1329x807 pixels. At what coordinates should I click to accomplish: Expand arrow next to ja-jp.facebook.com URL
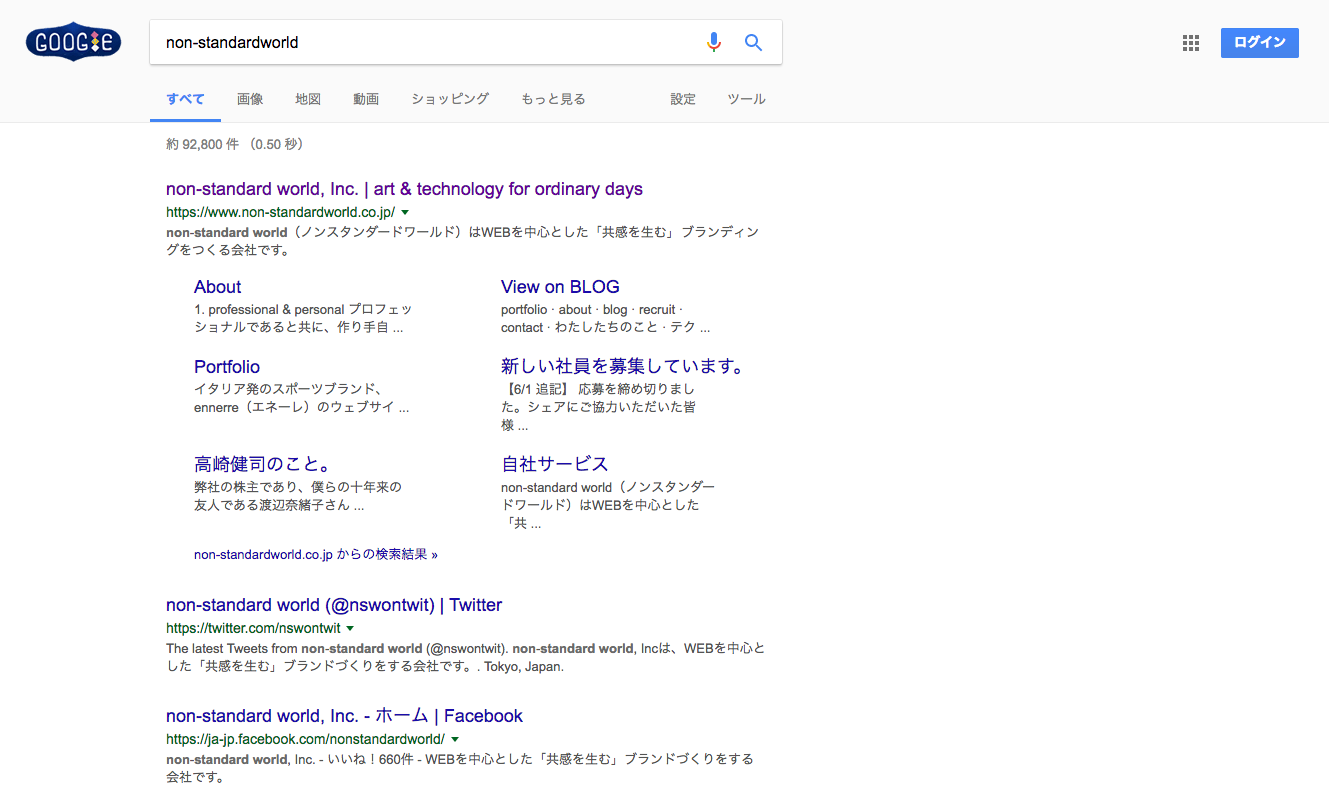click(454, 740)
